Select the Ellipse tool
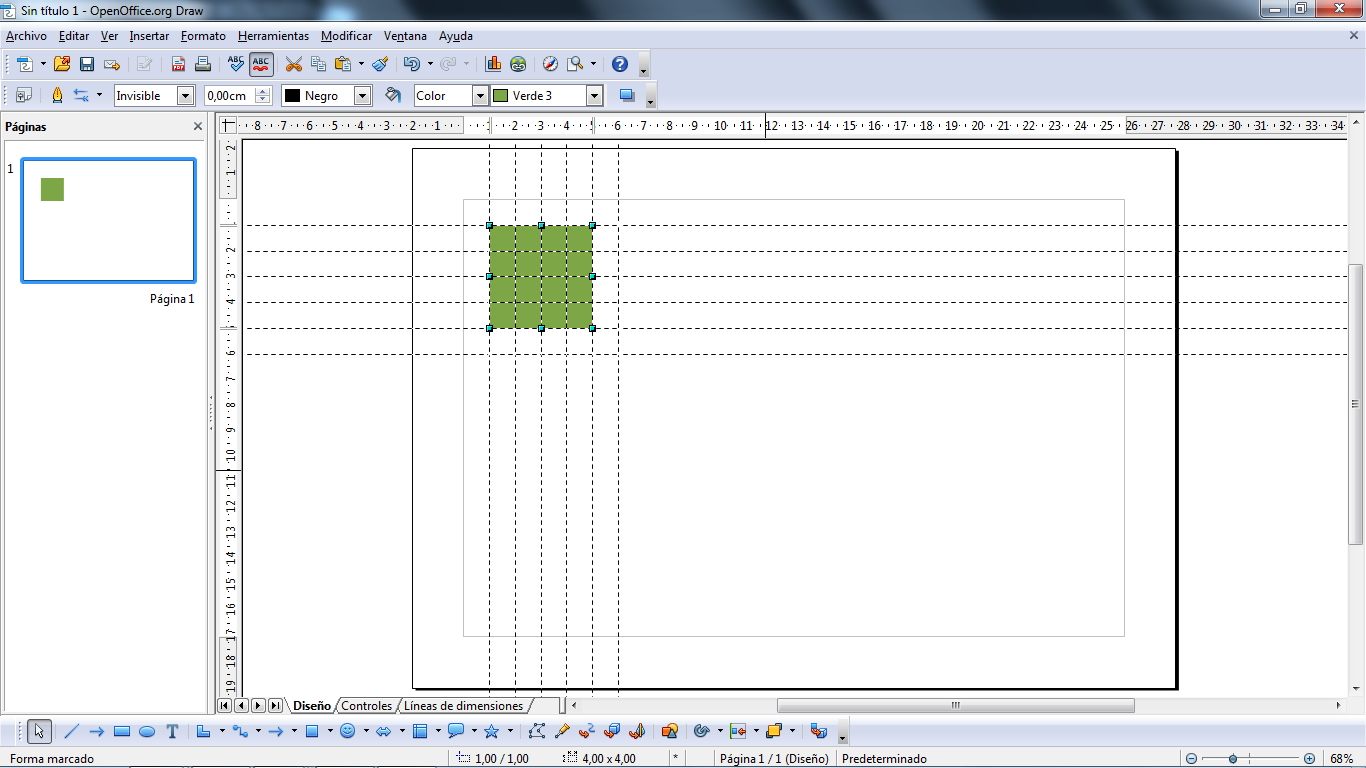 click(147, 731)
